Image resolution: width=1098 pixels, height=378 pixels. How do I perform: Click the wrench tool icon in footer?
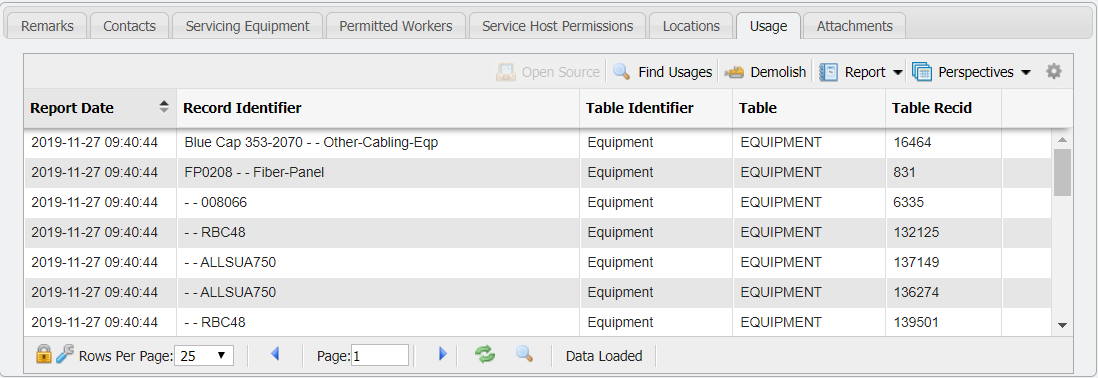(x=64, y=354)
